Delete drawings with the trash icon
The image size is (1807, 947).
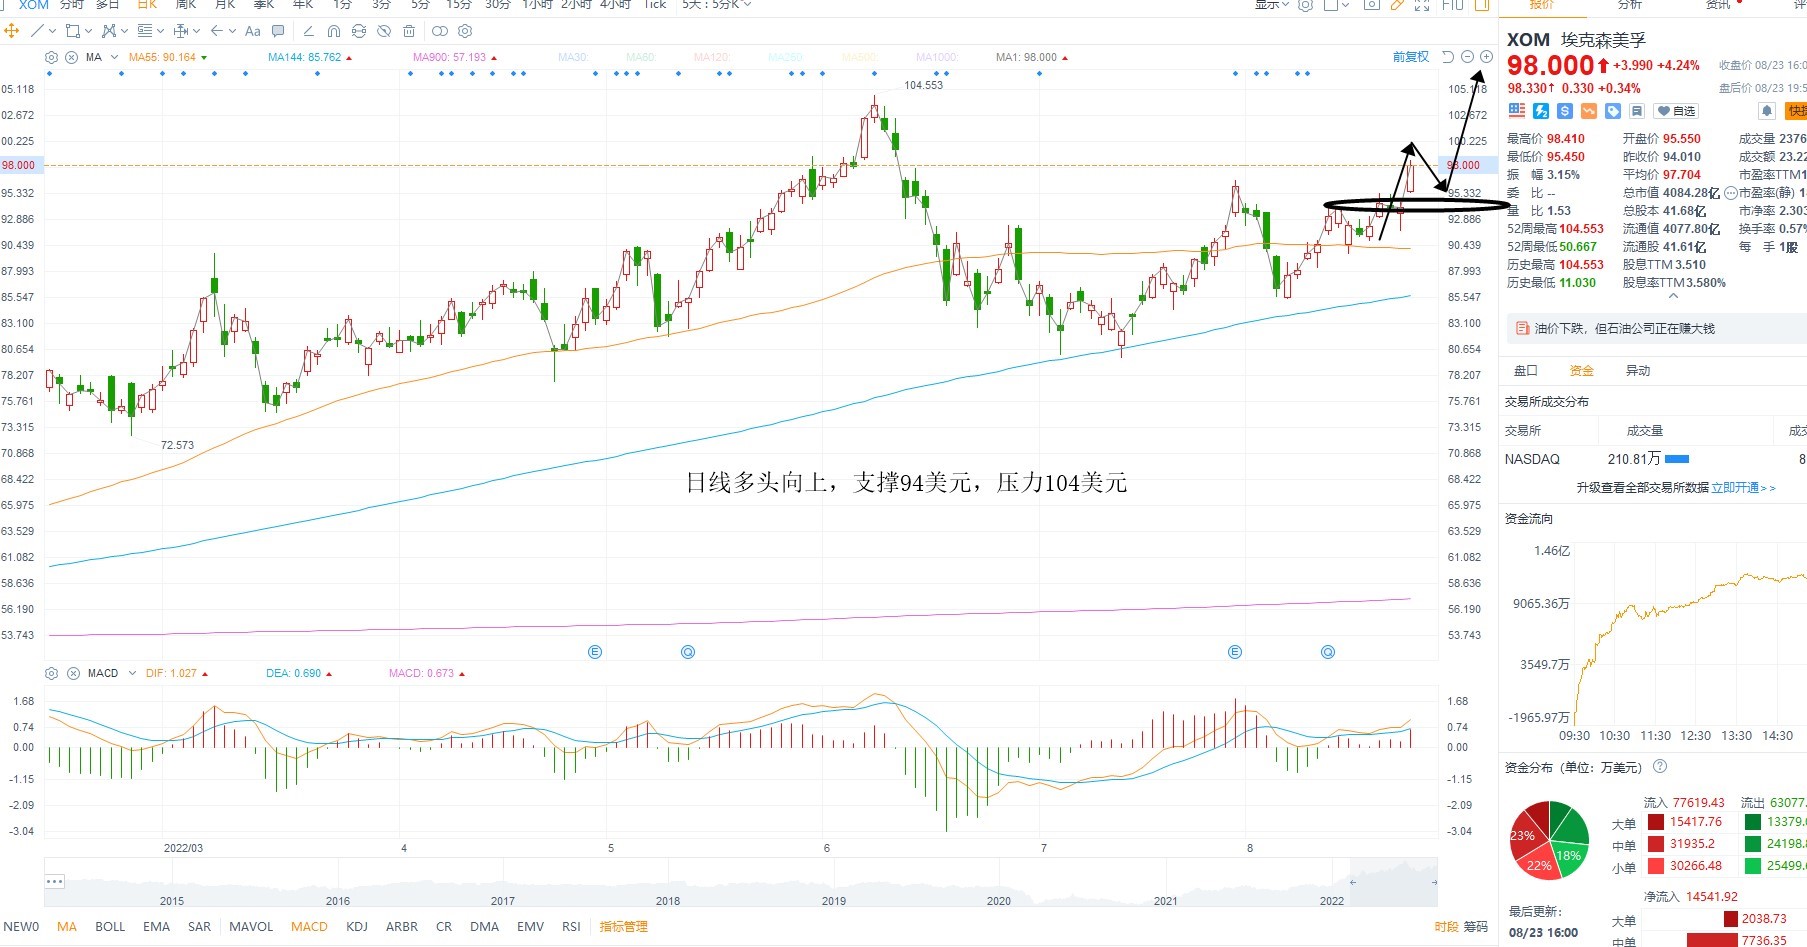pyautogui.click(x=409, y=31)
